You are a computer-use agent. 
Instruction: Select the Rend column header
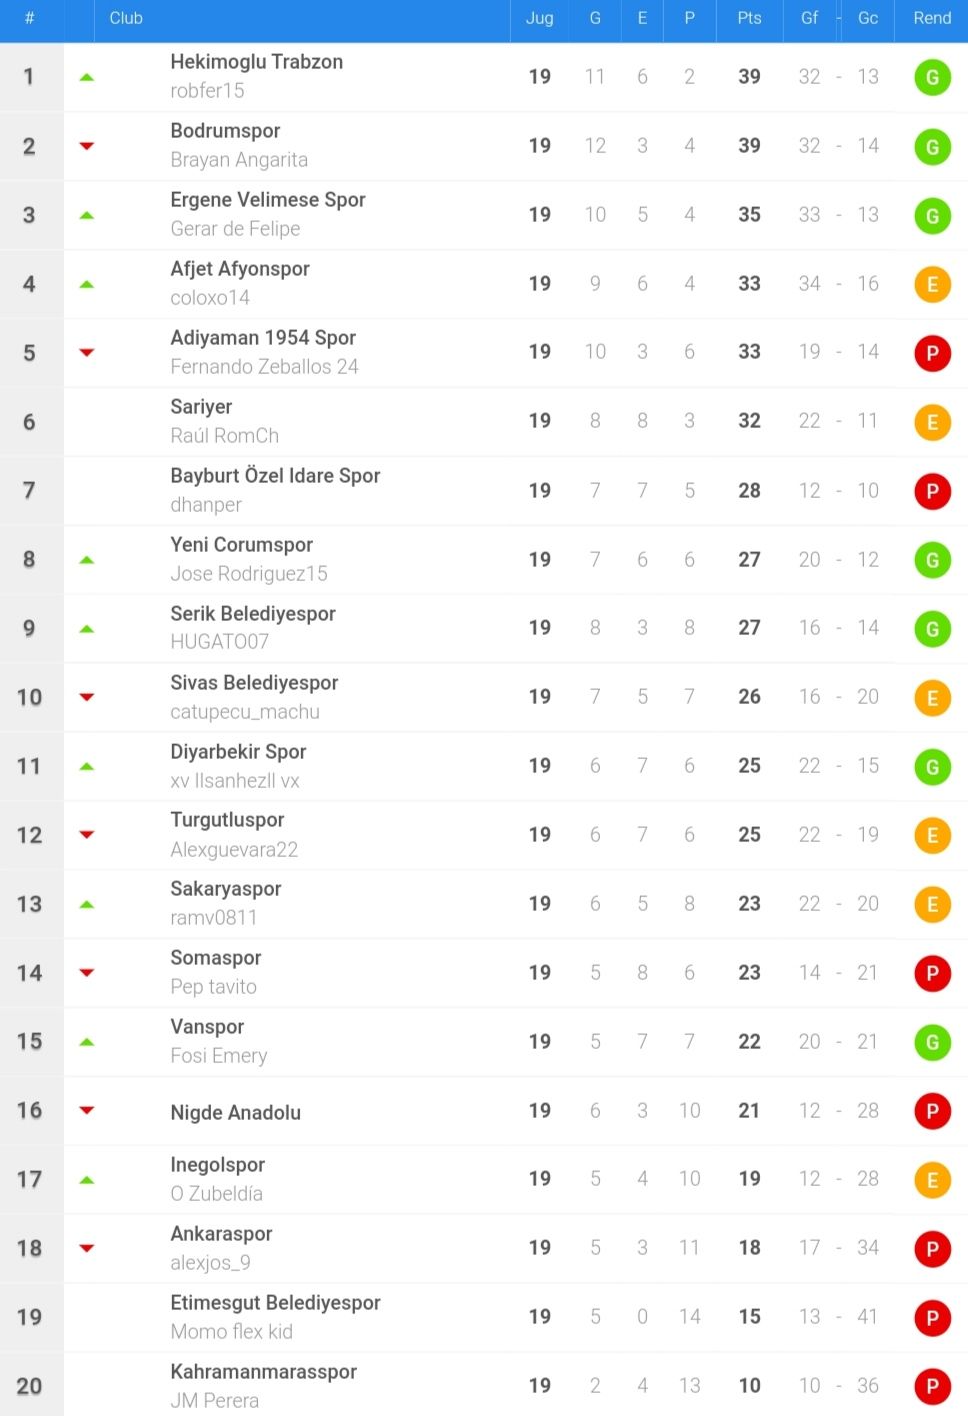[x=932, y=18]
